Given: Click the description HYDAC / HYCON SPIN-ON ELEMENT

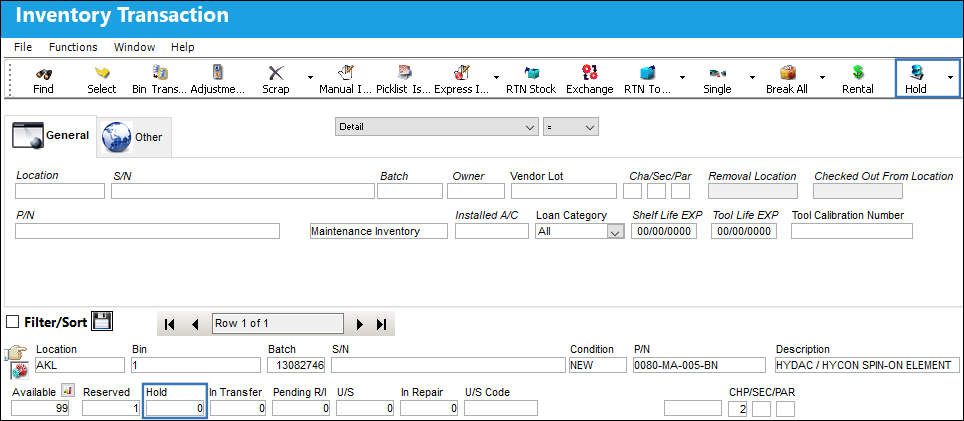Looking at the screenshot, I should click(867, 365).
